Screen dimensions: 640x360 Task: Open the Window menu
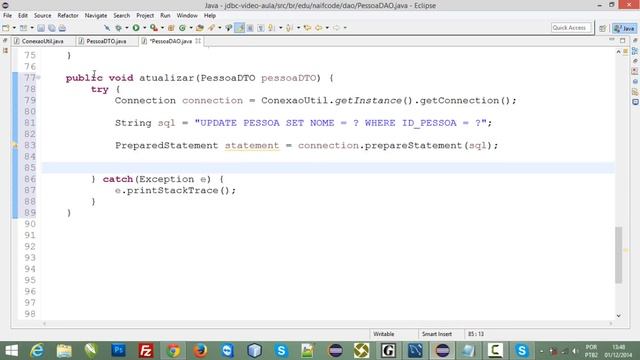pos(187,16)
